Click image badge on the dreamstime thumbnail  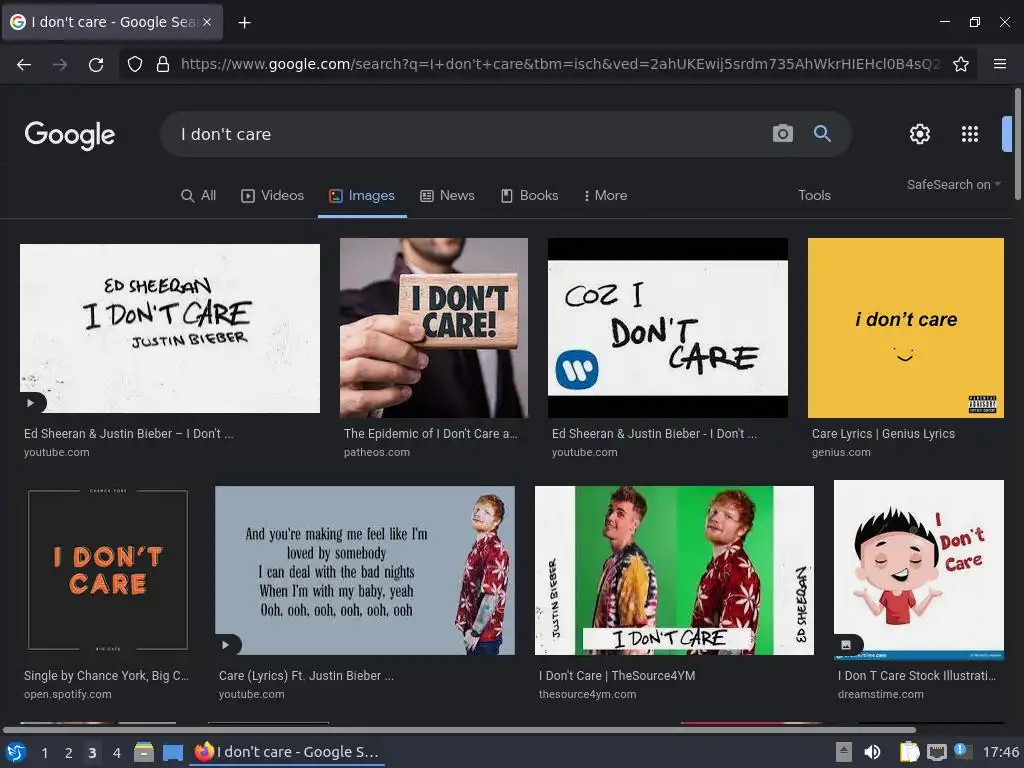click(x=846, y=645)
